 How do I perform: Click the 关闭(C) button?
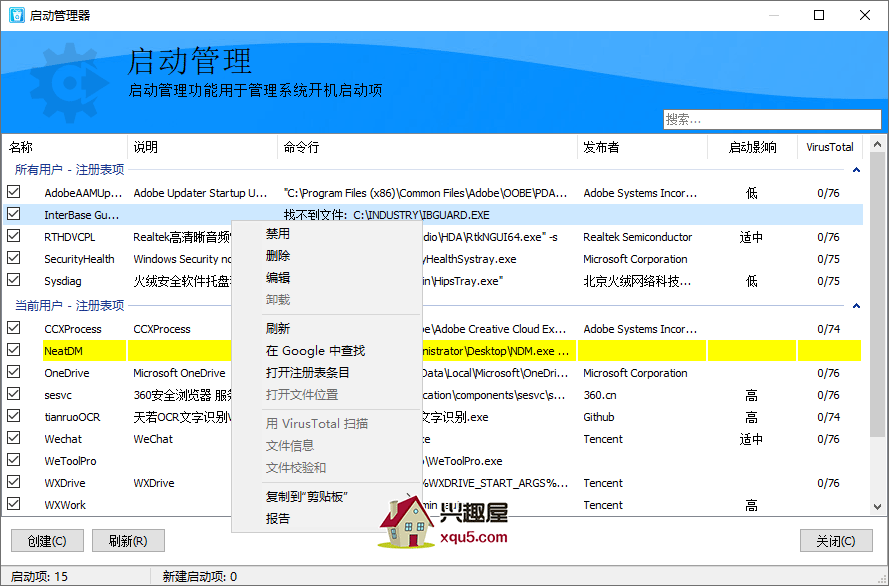click(x=836, y=541)
